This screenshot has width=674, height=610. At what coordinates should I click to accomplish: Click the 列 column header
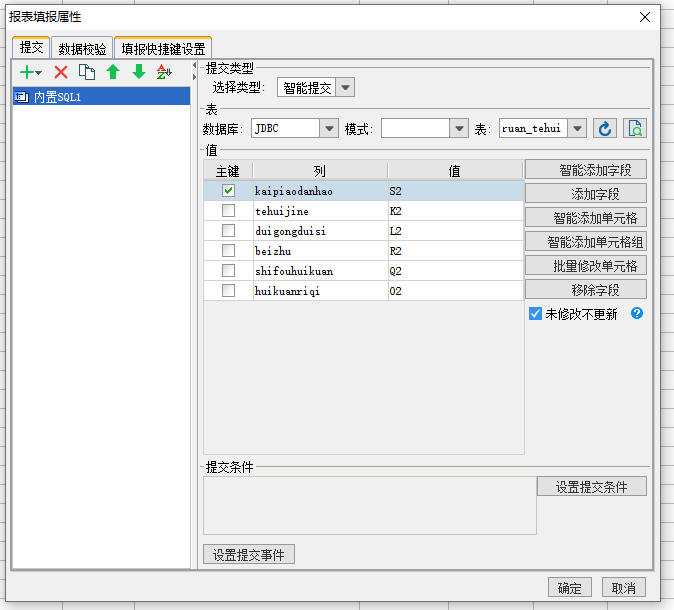(320, 171)
